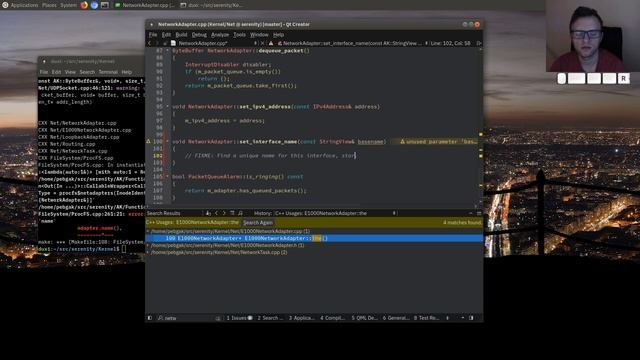640x360 pixels.
Task: Open the System menu in the top panel
Action: click(69, 5)
